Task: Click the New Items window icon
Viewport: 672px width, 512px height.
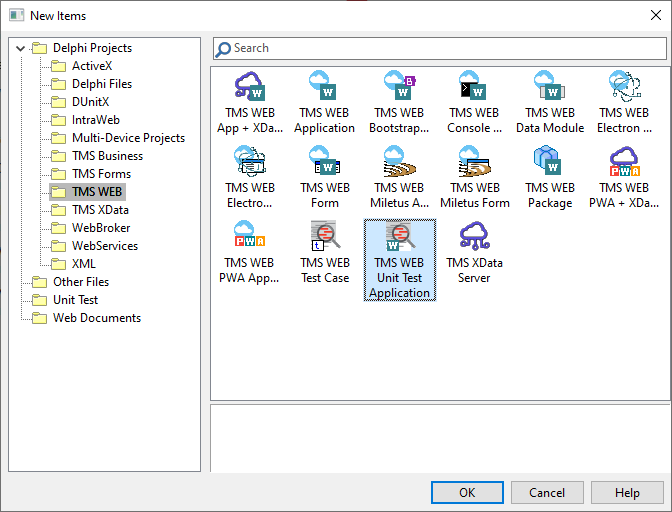Action: pos(17,15)
